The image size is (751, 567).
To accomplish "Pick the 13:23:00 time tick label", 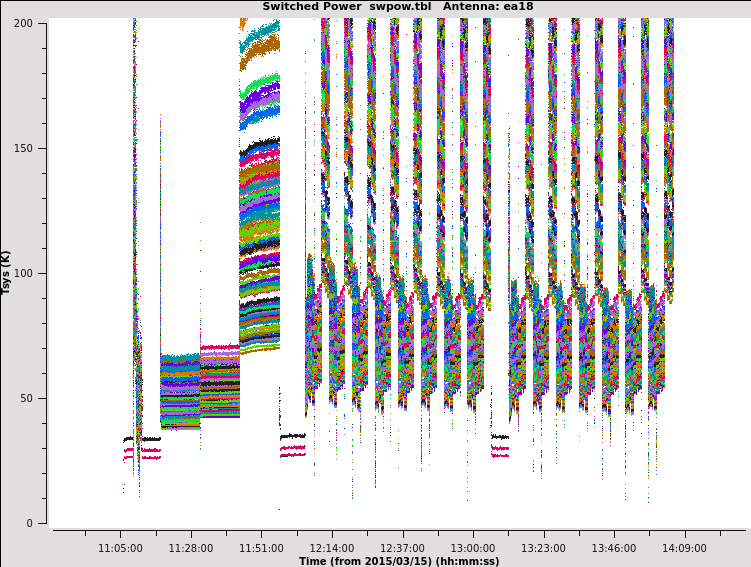I will [x=543, y=548].
